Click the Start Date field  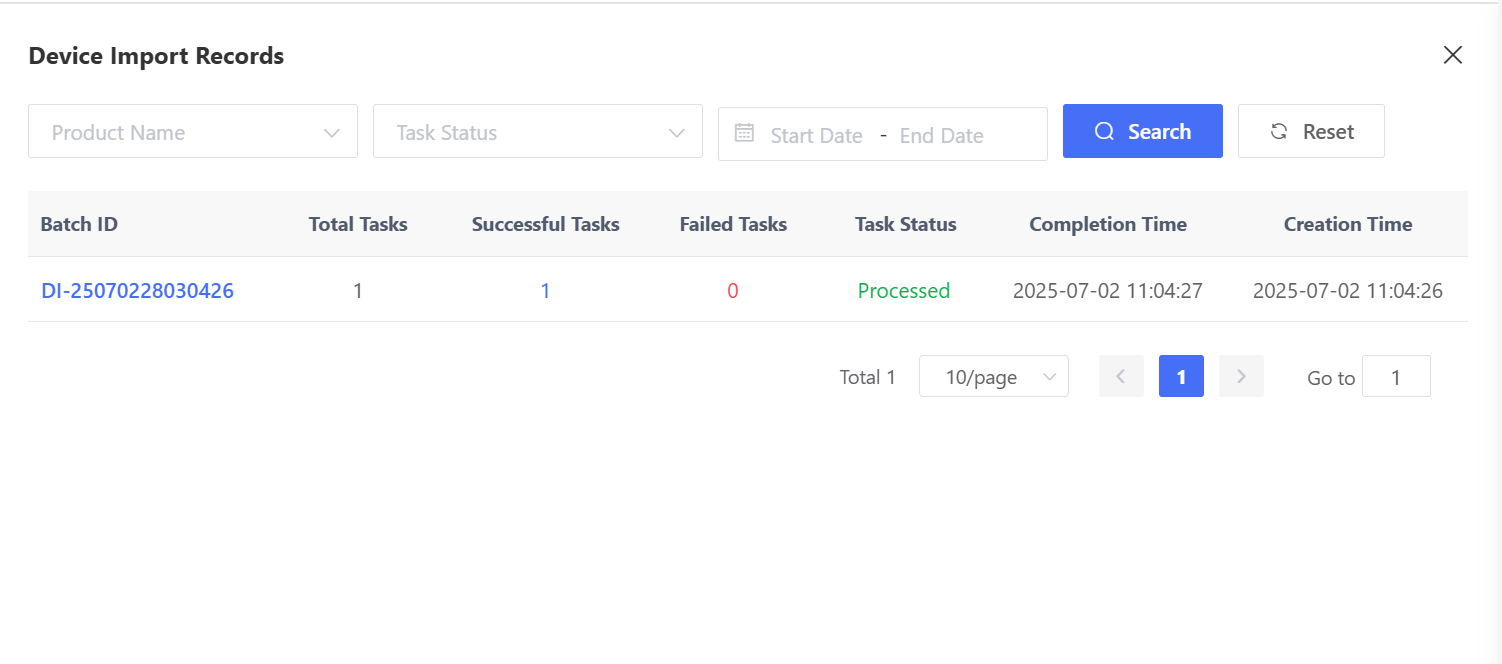[816, 135]
